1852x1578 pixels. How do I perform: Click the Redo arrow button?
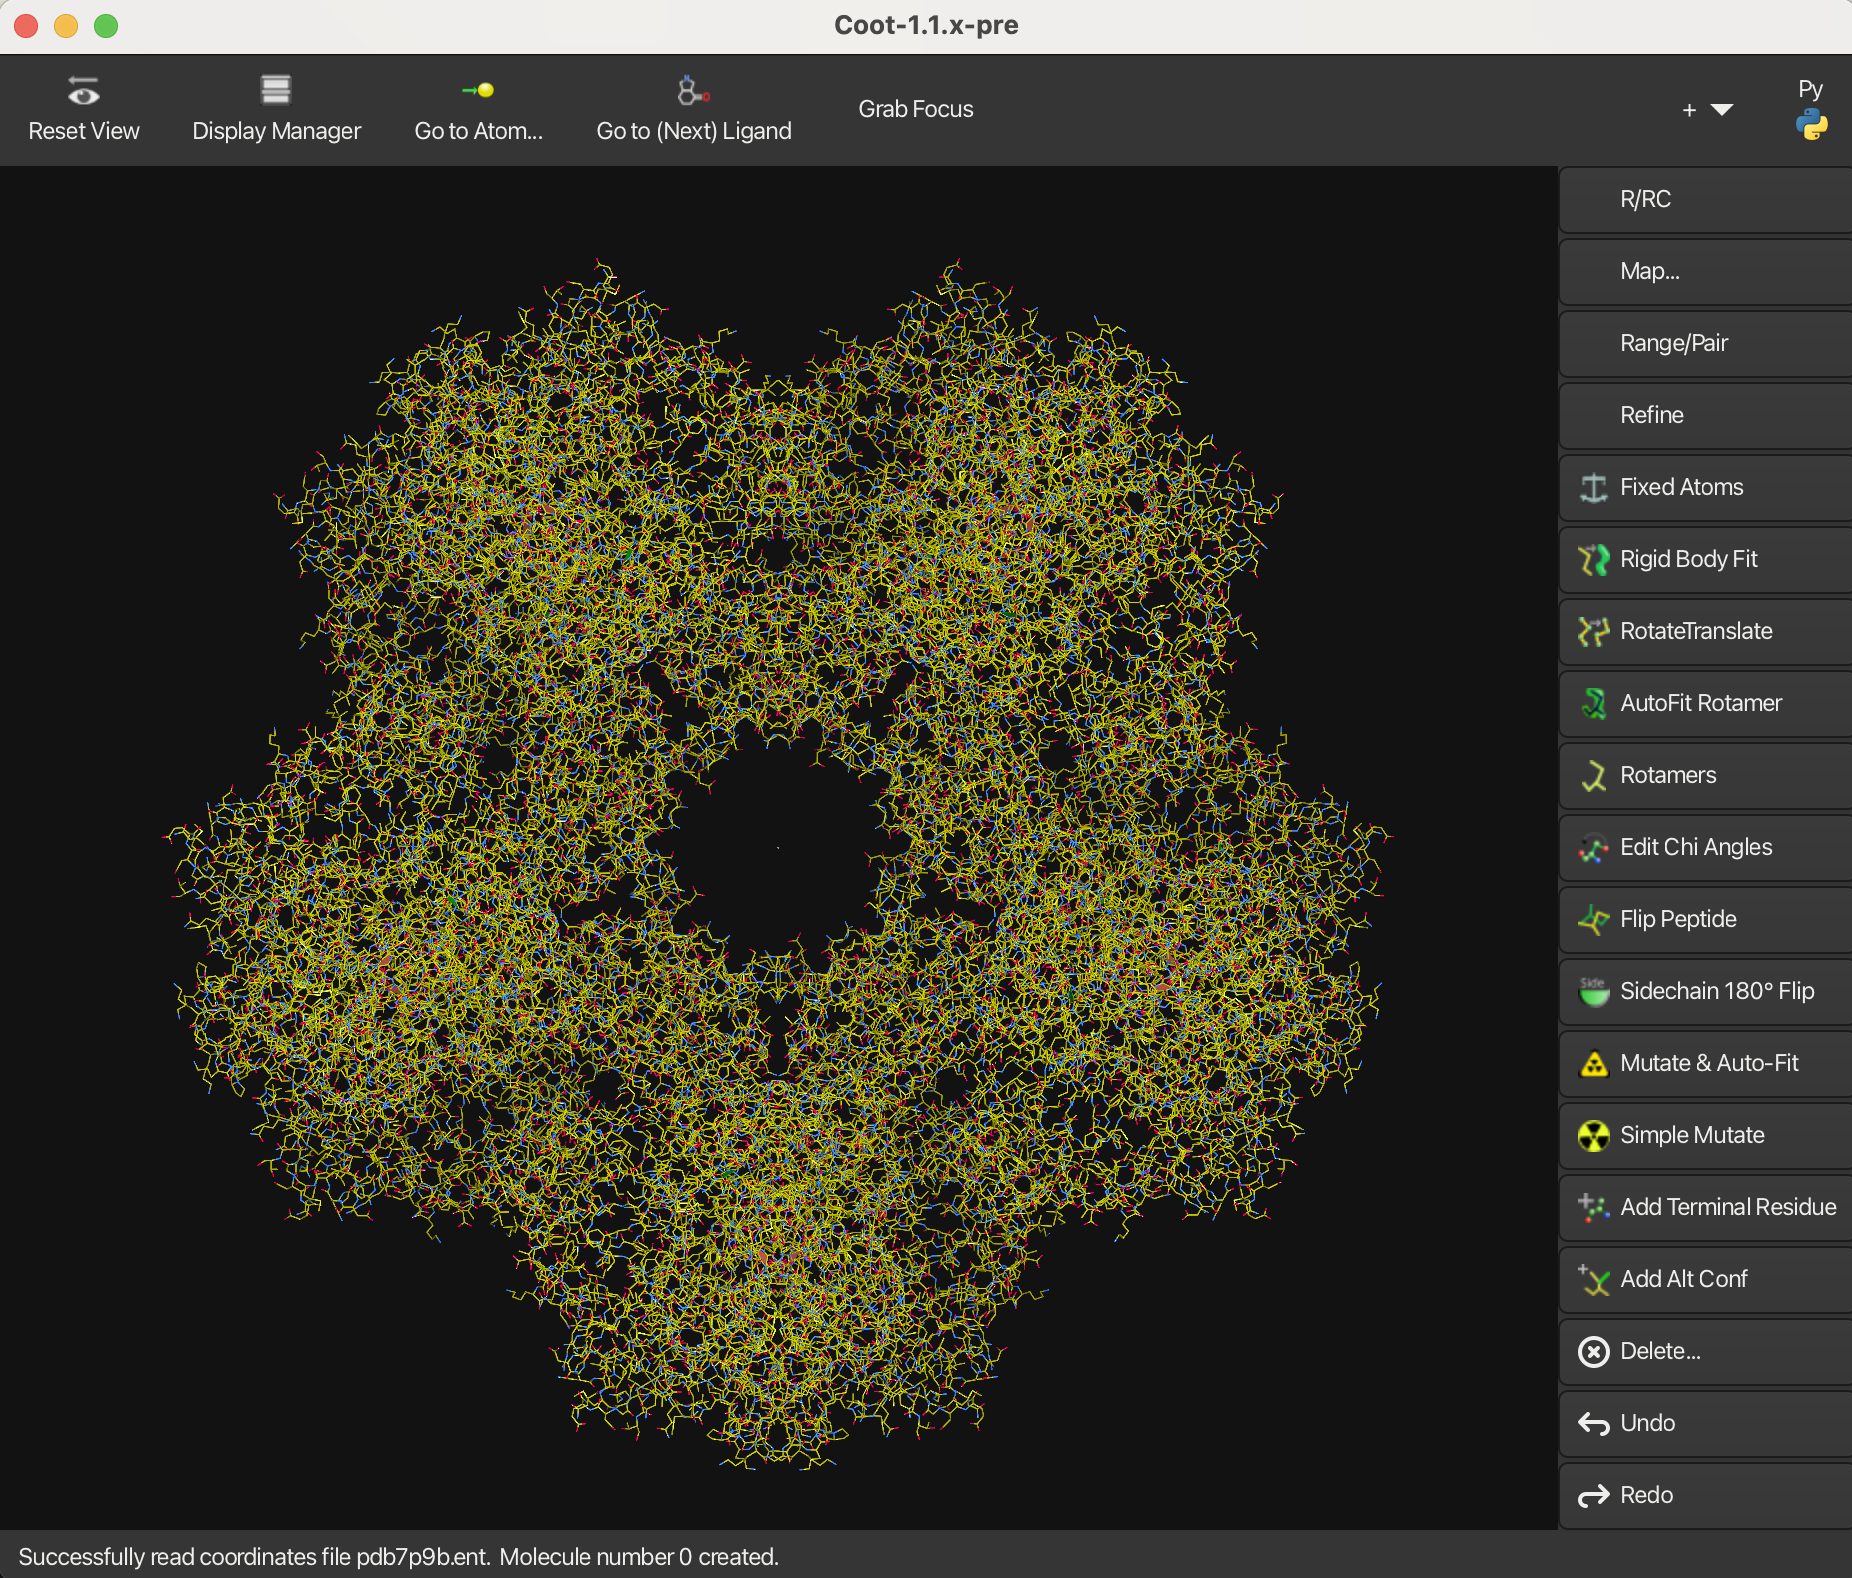pyautogui.click(x=1593, y=1495)
